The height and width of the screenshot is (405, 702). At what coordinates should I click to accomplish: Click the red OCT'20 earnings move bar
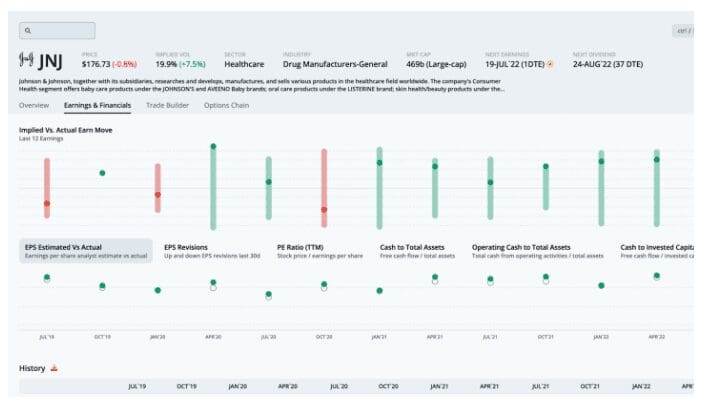click(324, 180)
